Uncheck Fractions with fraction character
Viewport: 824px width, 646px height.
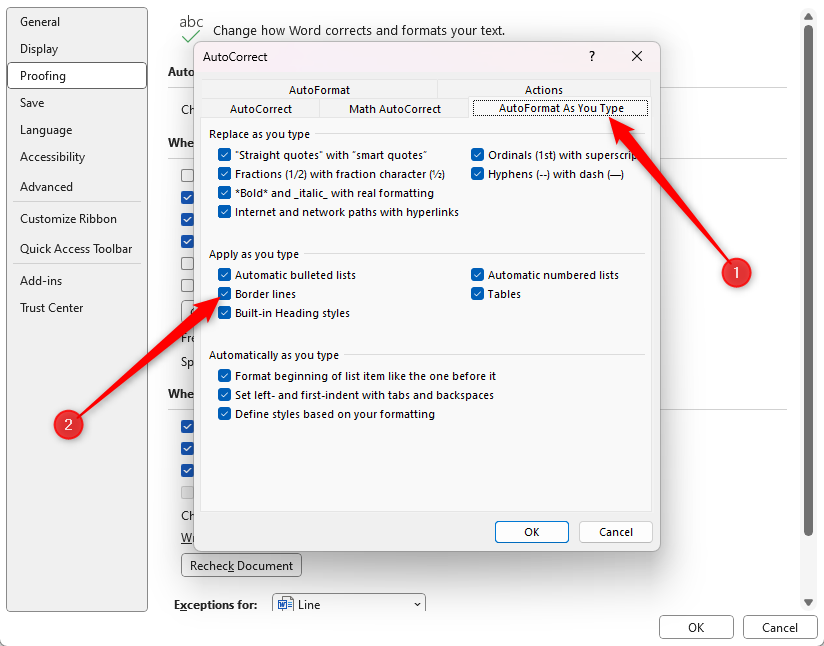(223, 174)
